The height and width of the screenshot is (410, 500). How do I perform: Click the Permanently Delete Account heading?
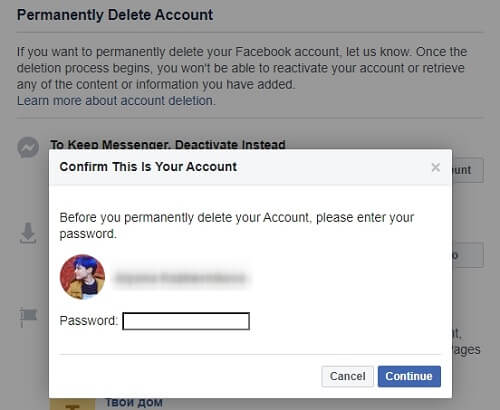click(115, 15)
